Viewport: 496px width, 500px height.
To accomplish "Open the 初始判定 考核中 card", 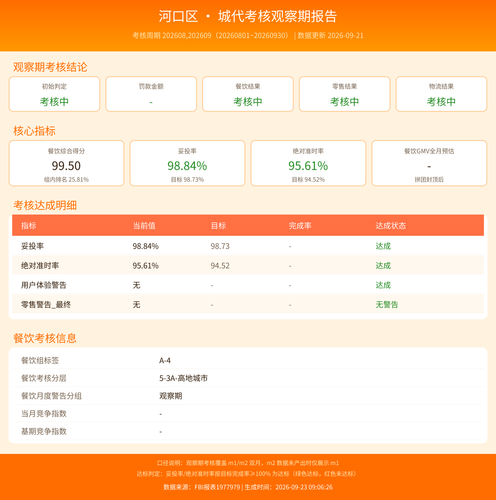I will (54, 94).
